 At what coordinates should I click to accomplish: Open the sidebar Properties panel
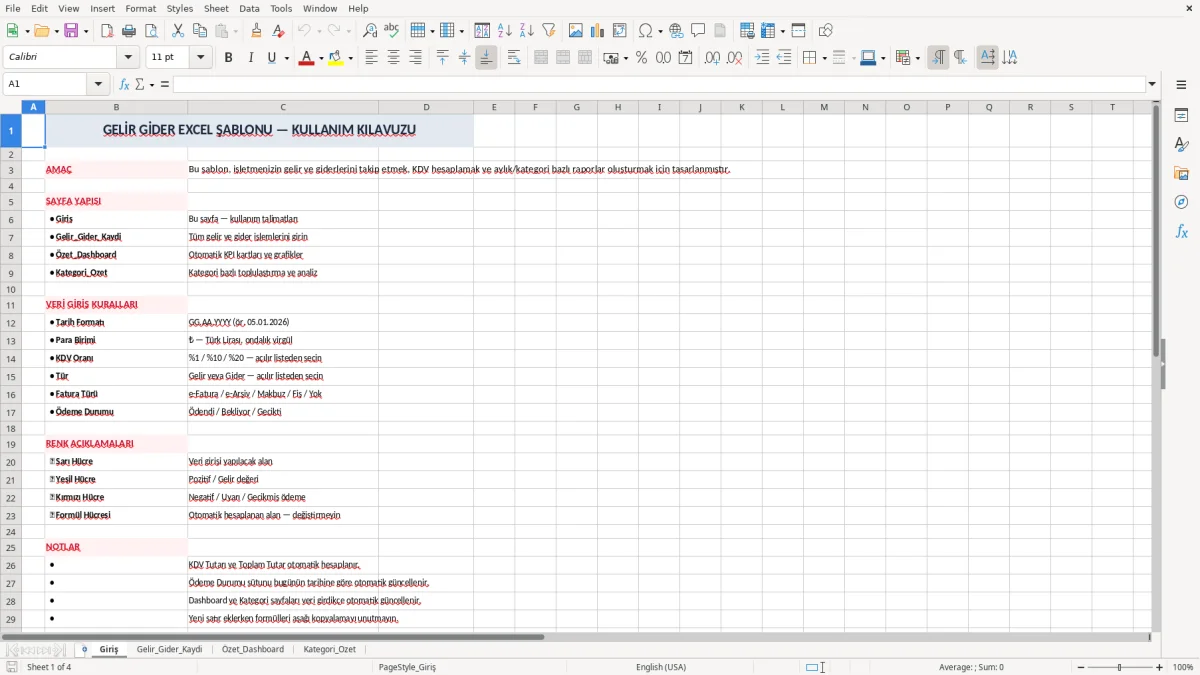(1181, 116)
